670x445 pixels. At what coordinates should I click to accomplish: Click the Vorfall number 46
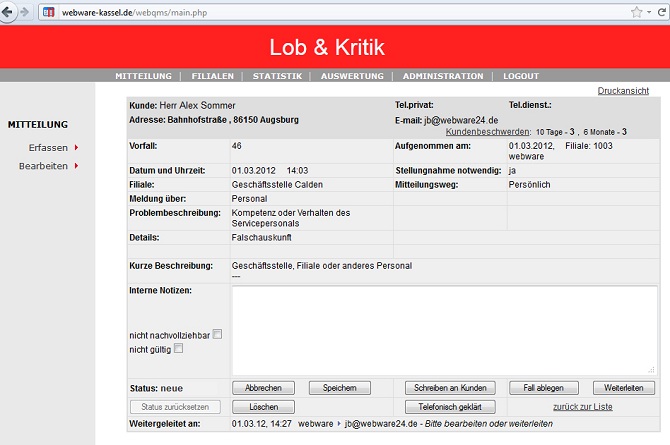point(237,146)
